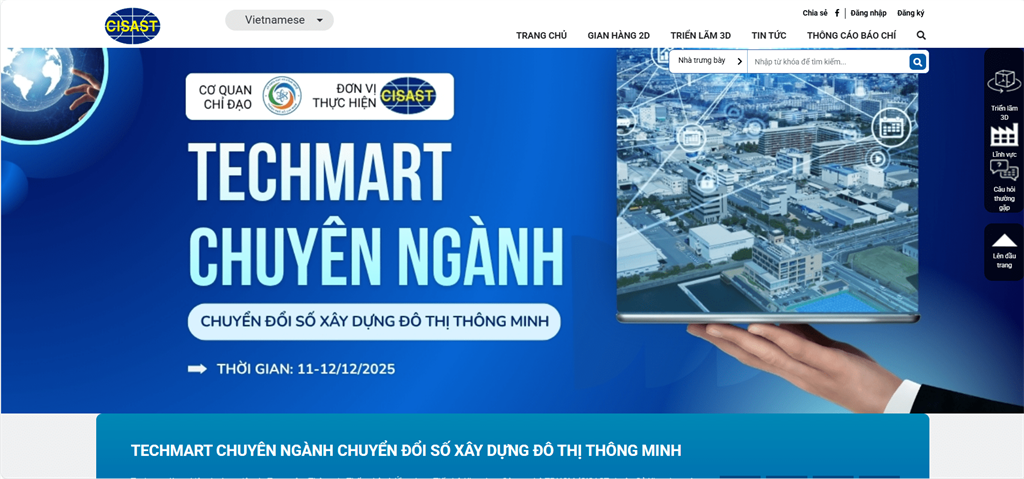The height and width of the screenshot is (479, 1024).
Task: Open the Triển lãm 3D cube icon
Action: 1004,82
